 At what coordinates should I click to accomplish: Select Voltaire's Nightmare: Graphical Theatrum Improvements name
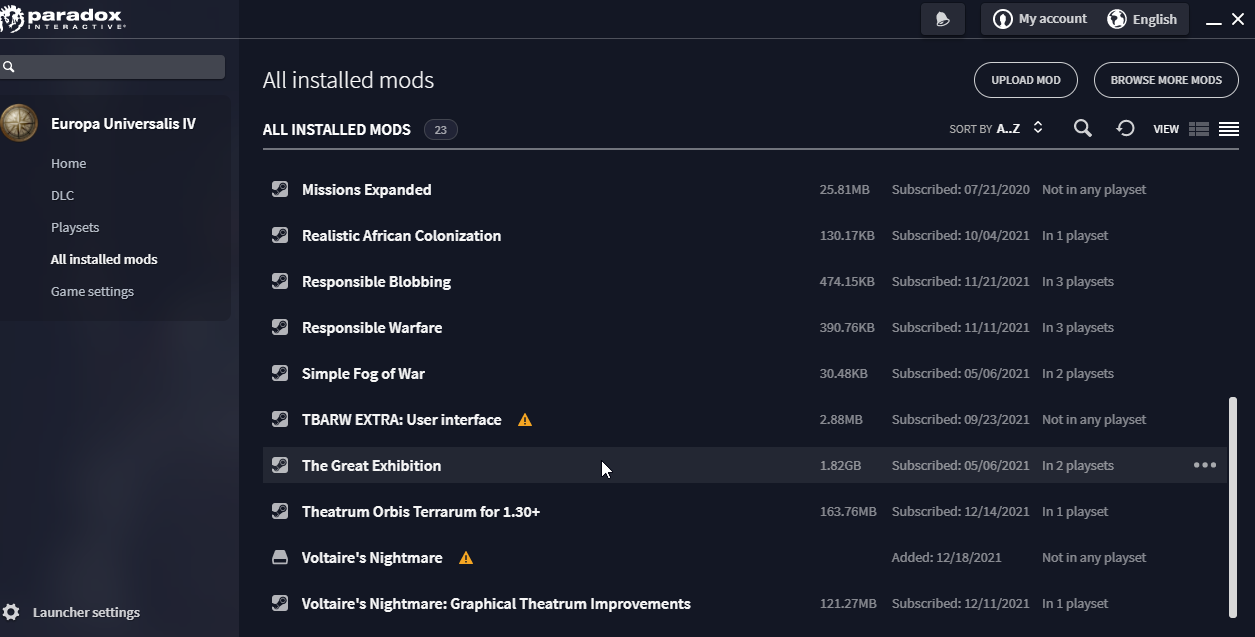[x=496, y=603]
